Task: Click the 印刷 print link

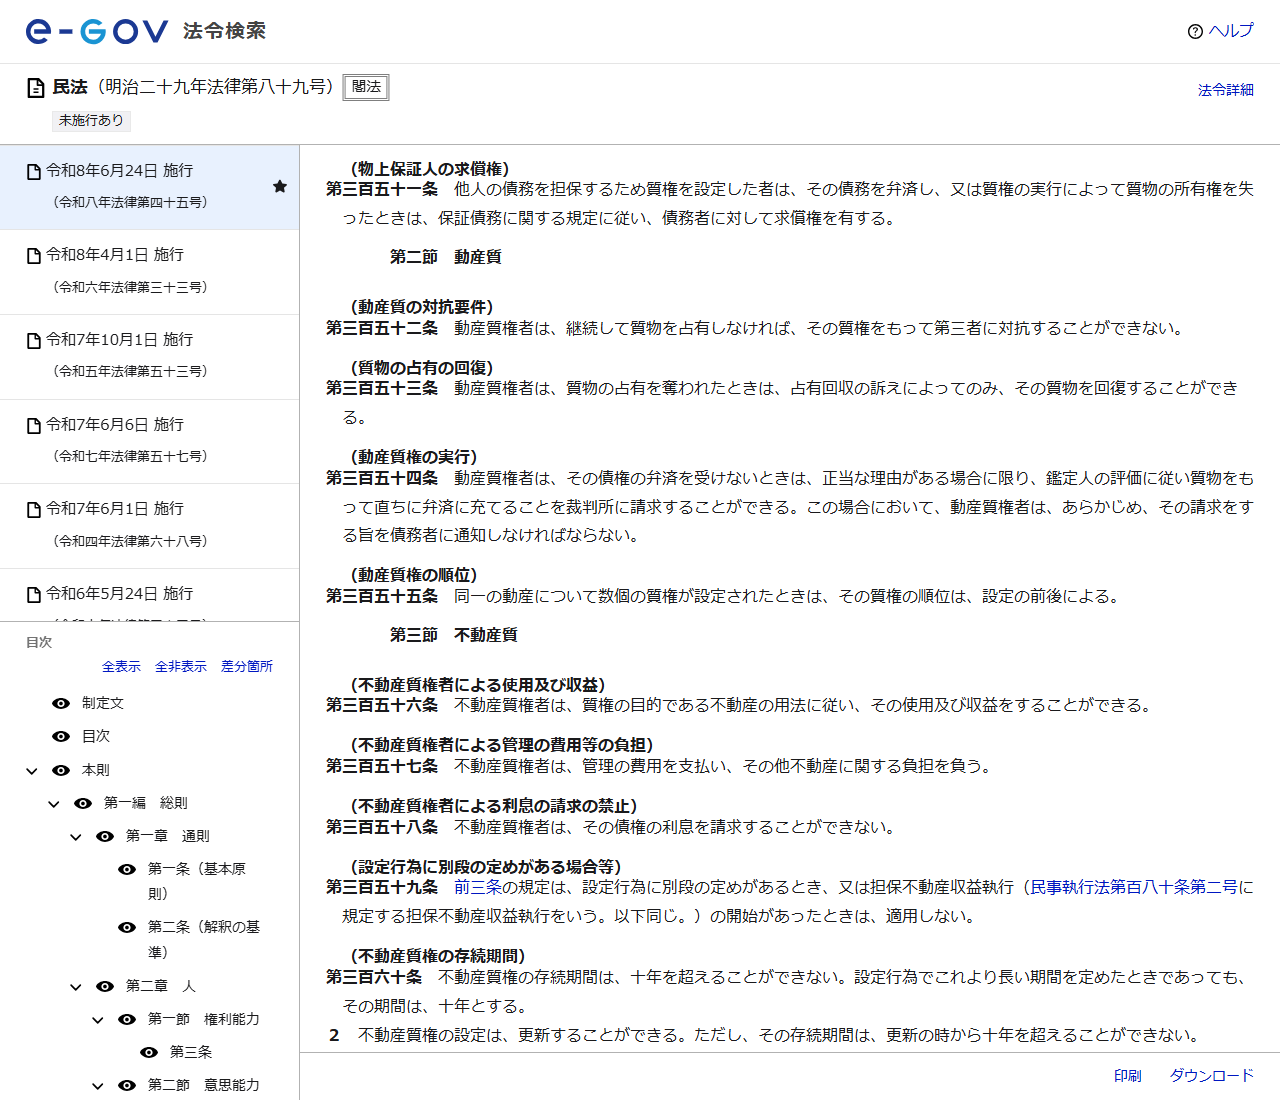Action: pyautogui.click(x=1128, y=1076)
